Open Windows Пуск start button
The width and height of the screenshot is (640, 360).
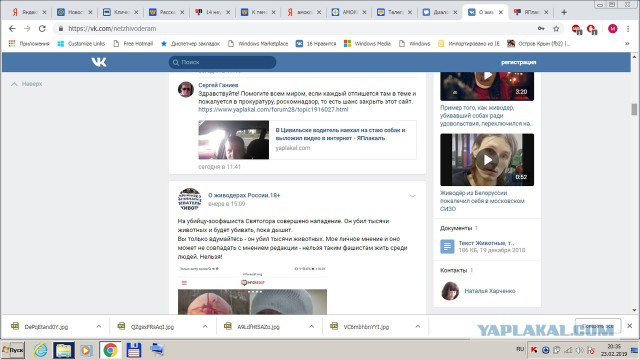click(x=13, y=350)
